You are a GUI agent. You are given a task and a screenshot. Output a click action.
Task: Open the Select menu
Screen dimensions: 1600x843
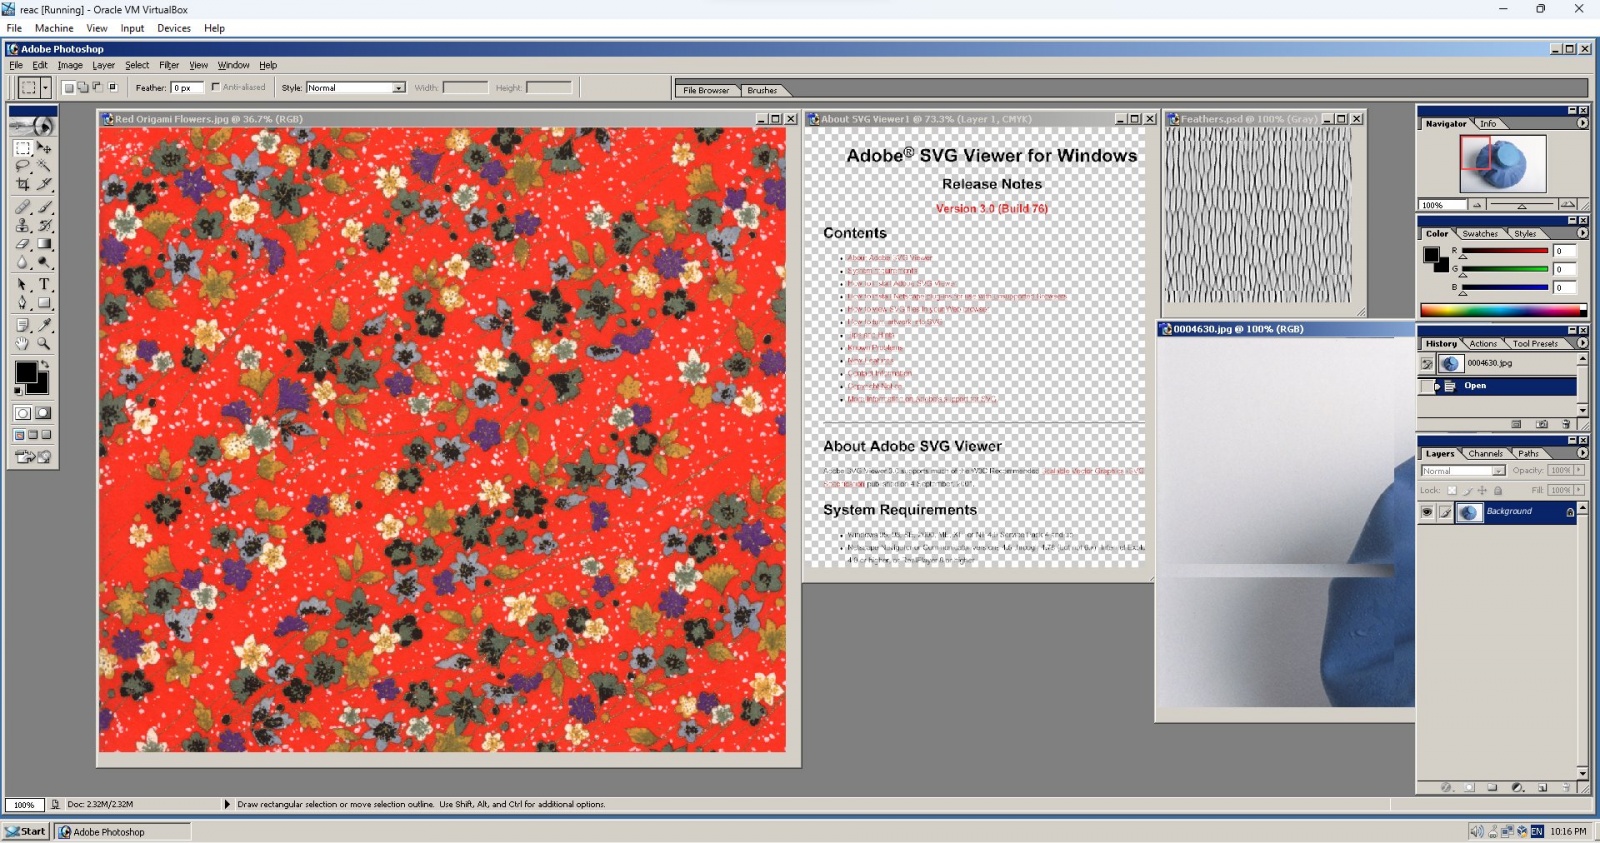point(137,65)
